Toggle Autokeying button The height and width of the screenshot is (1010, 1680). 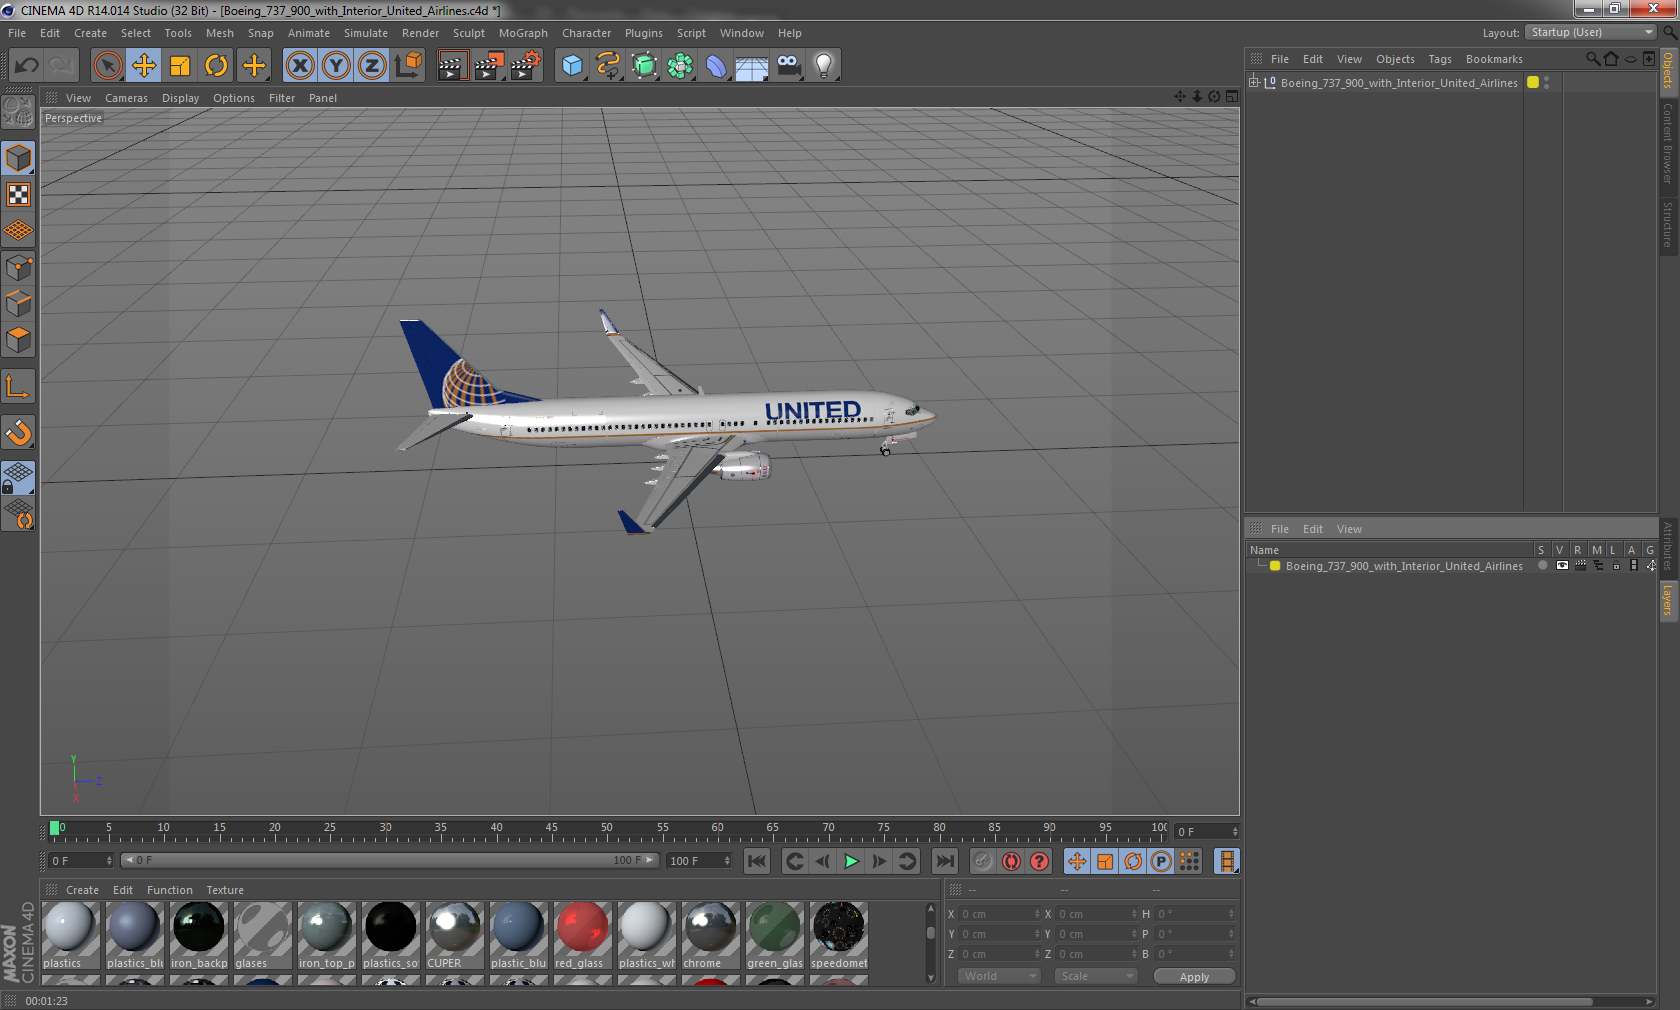point(1011,861)
